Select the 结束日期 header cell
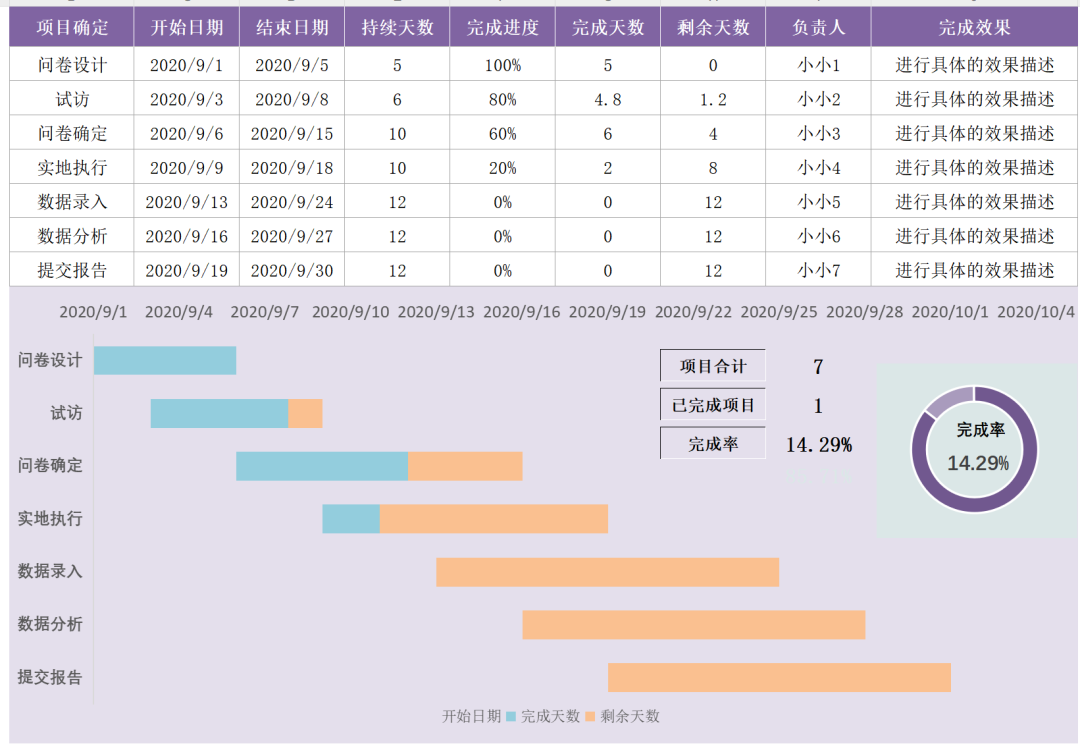This screenshot has width=1080, height=750. tap(292, 28)
